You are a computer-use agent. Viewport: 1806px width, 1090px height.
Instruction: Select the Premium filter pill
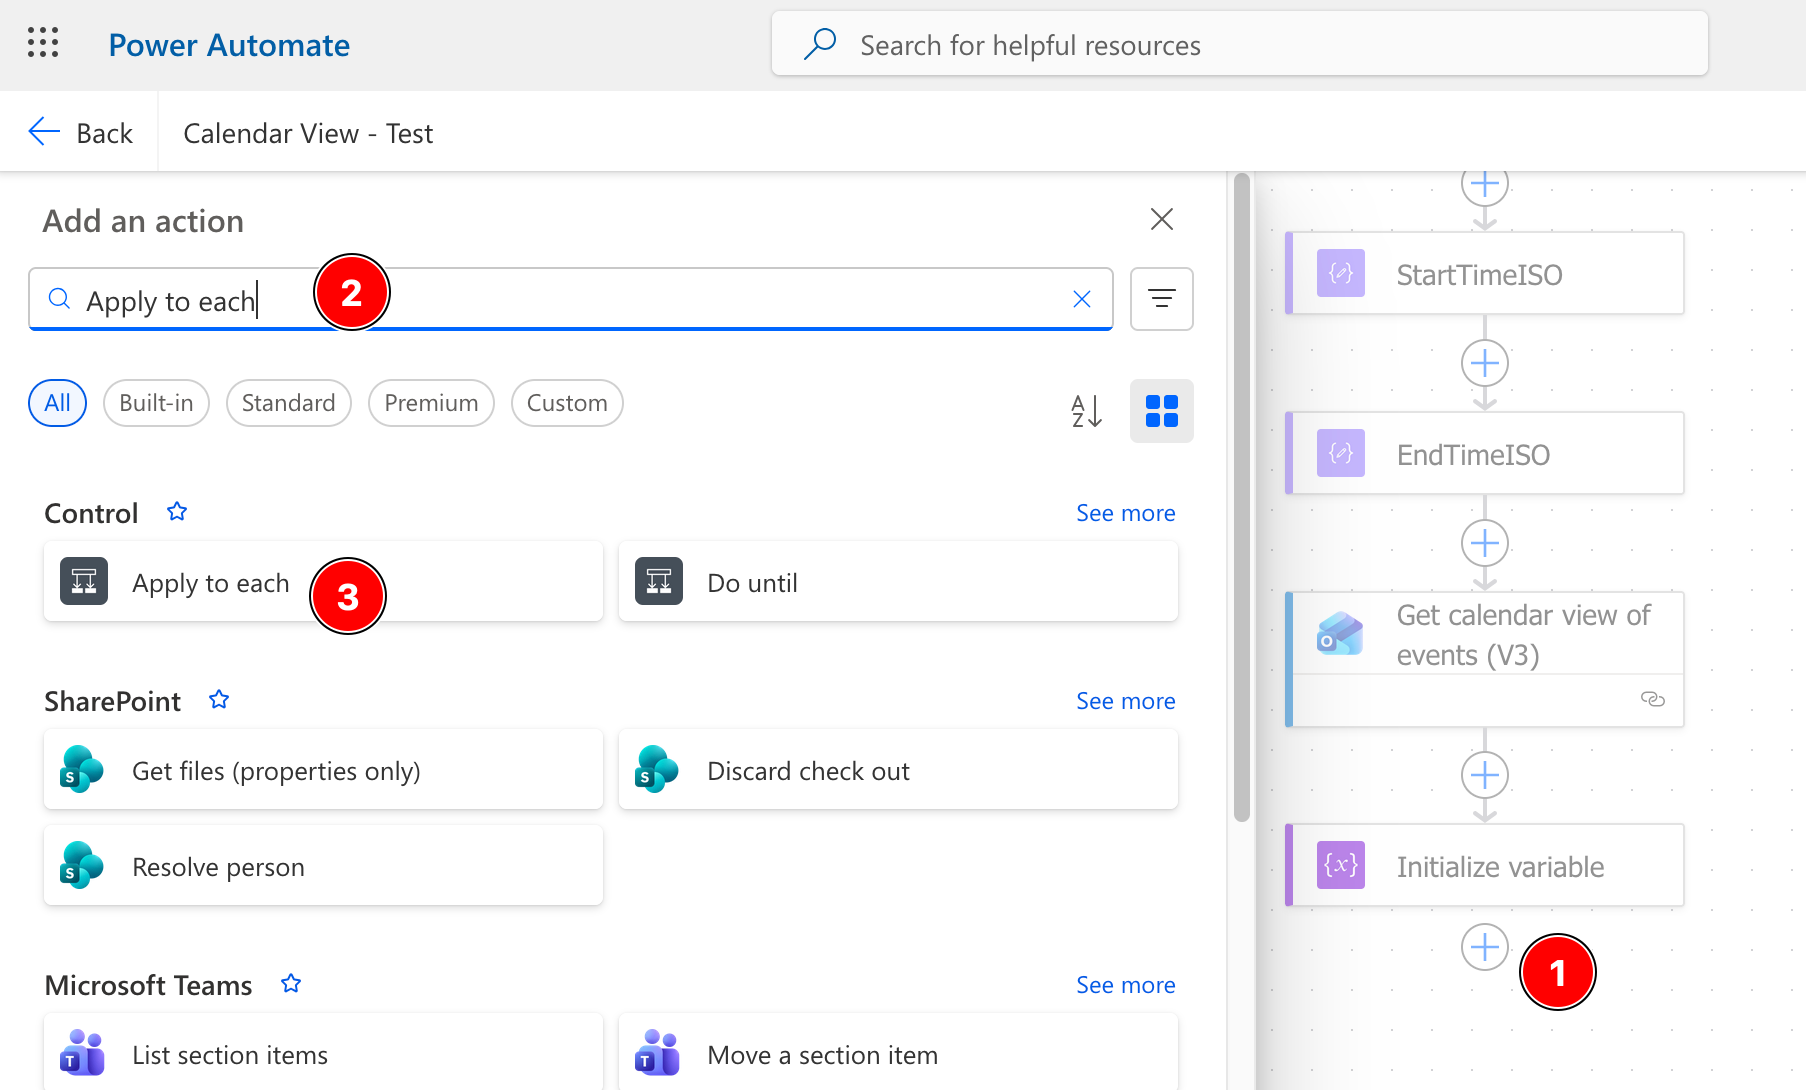(431, 403)
